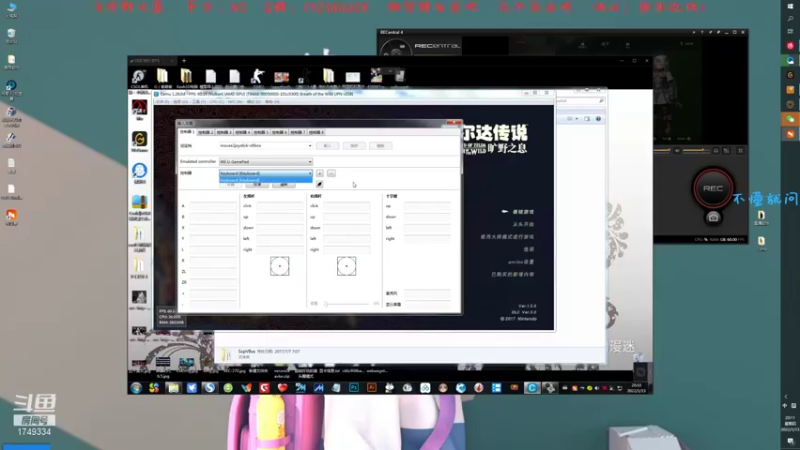Open the red G icon on the taskbar

coord(264,388)
